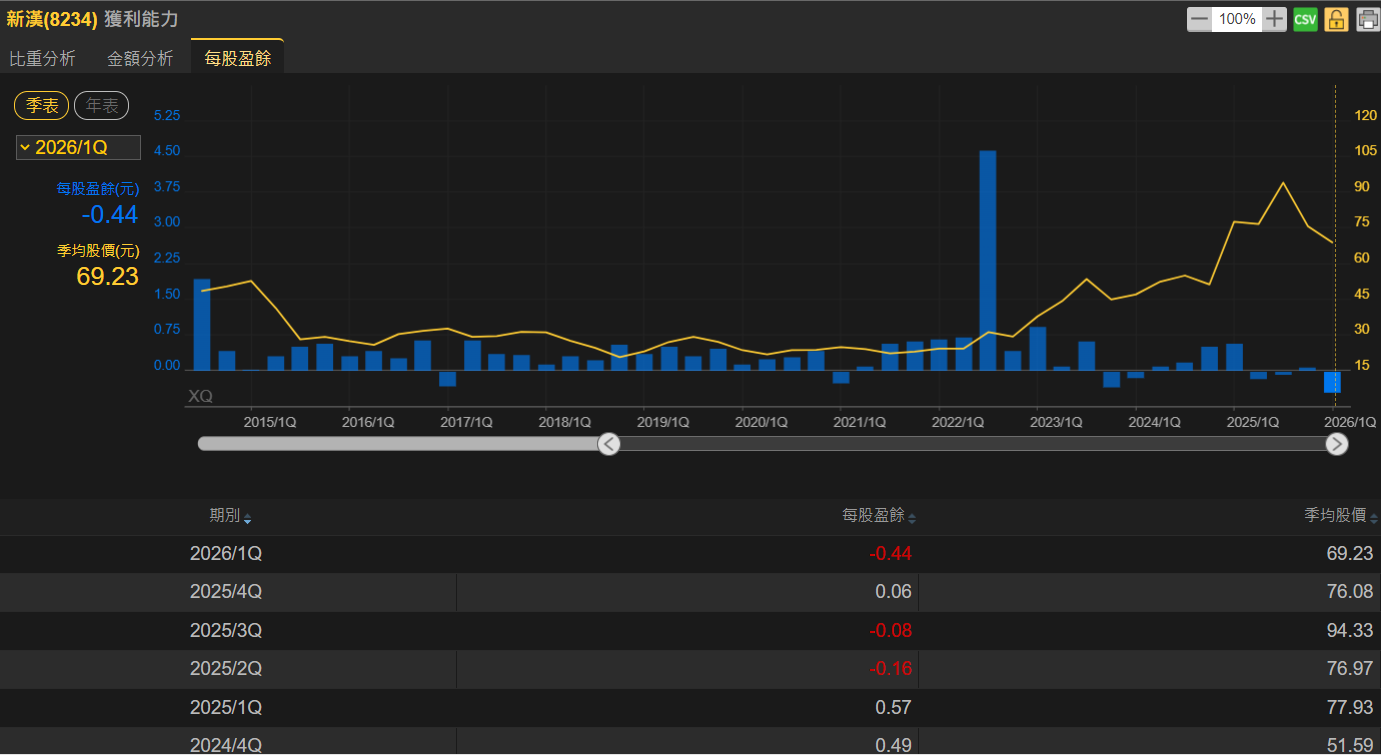Click the left chart range handle arrow
Viewport: 1381px width, 755px height.
point(609,444)
